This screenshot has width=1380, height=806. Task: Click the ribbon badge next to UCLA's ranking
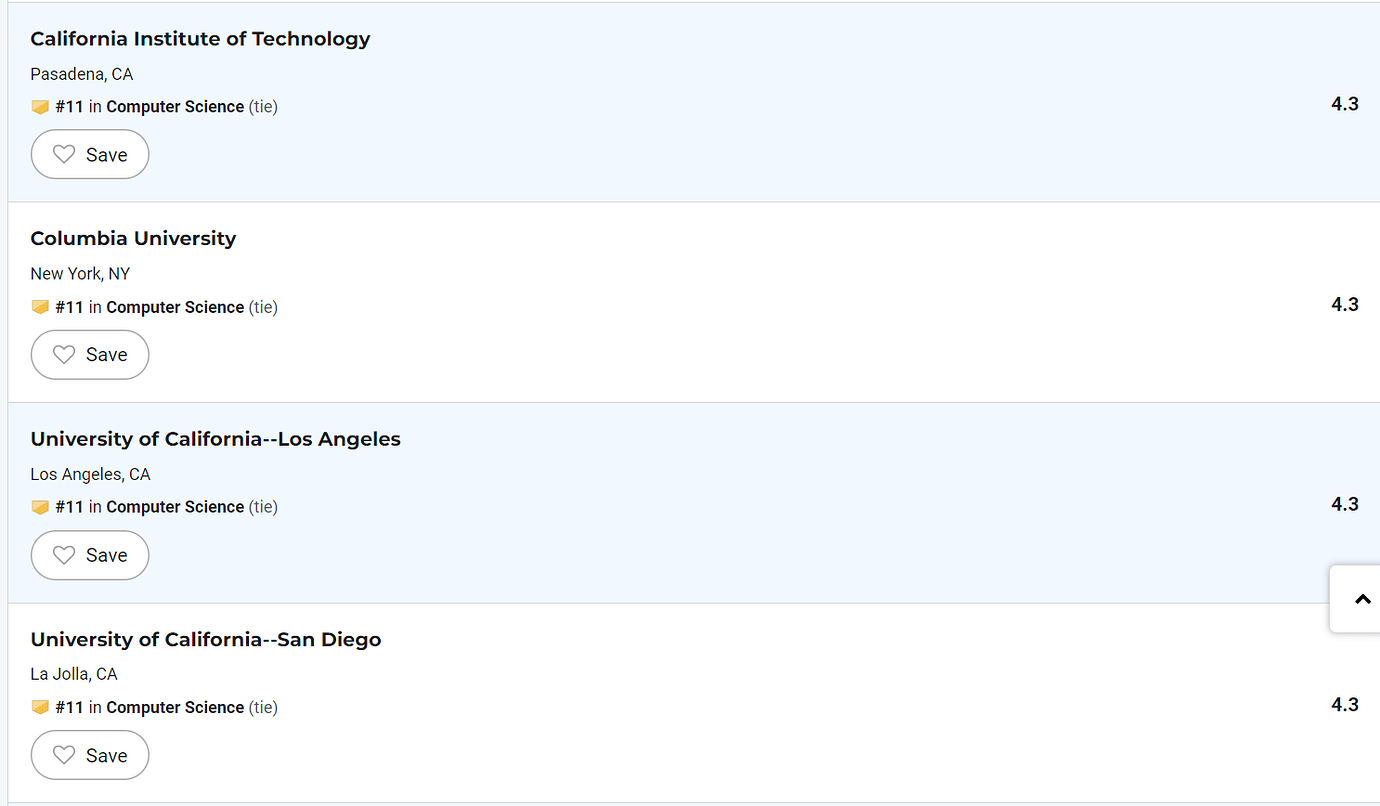tap(40, 507)
